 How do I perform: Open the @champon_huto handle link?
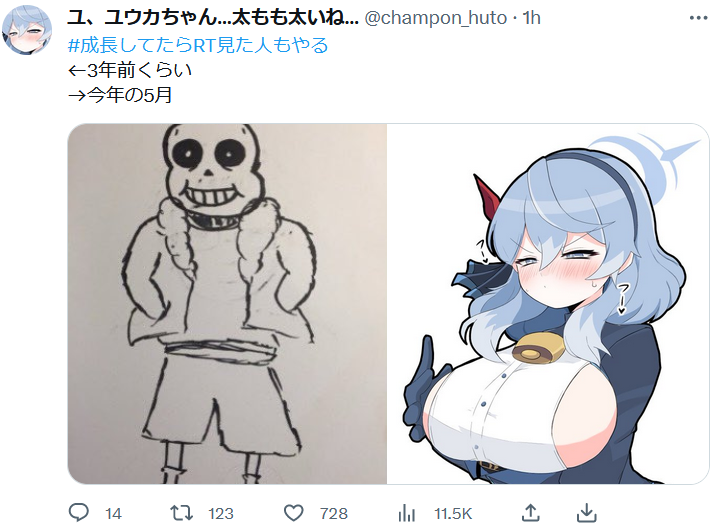[x=435, y=18]
